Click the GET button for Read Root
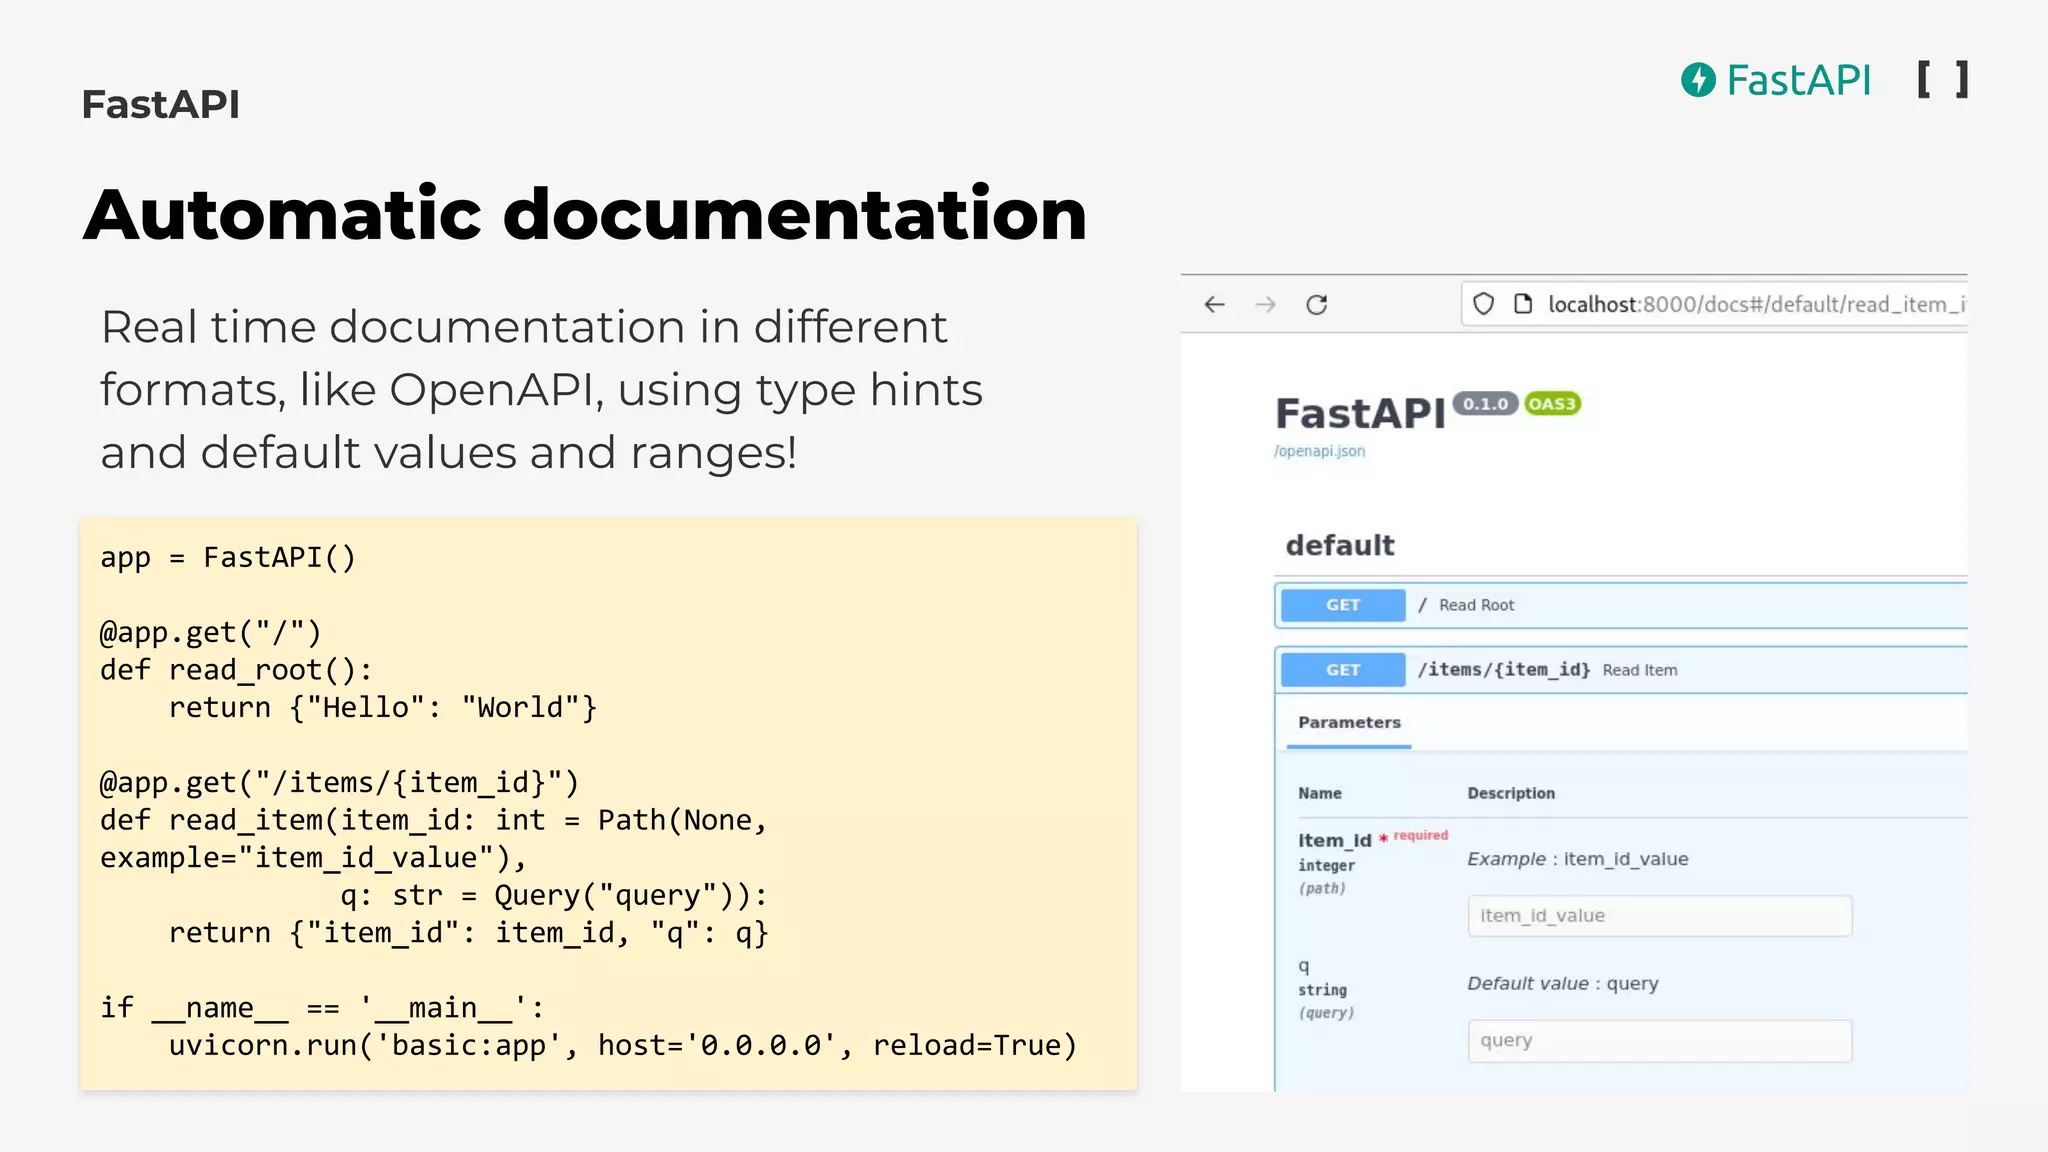The width and height of the screenshot is (2048, 1152). (x=1343, y=605)
